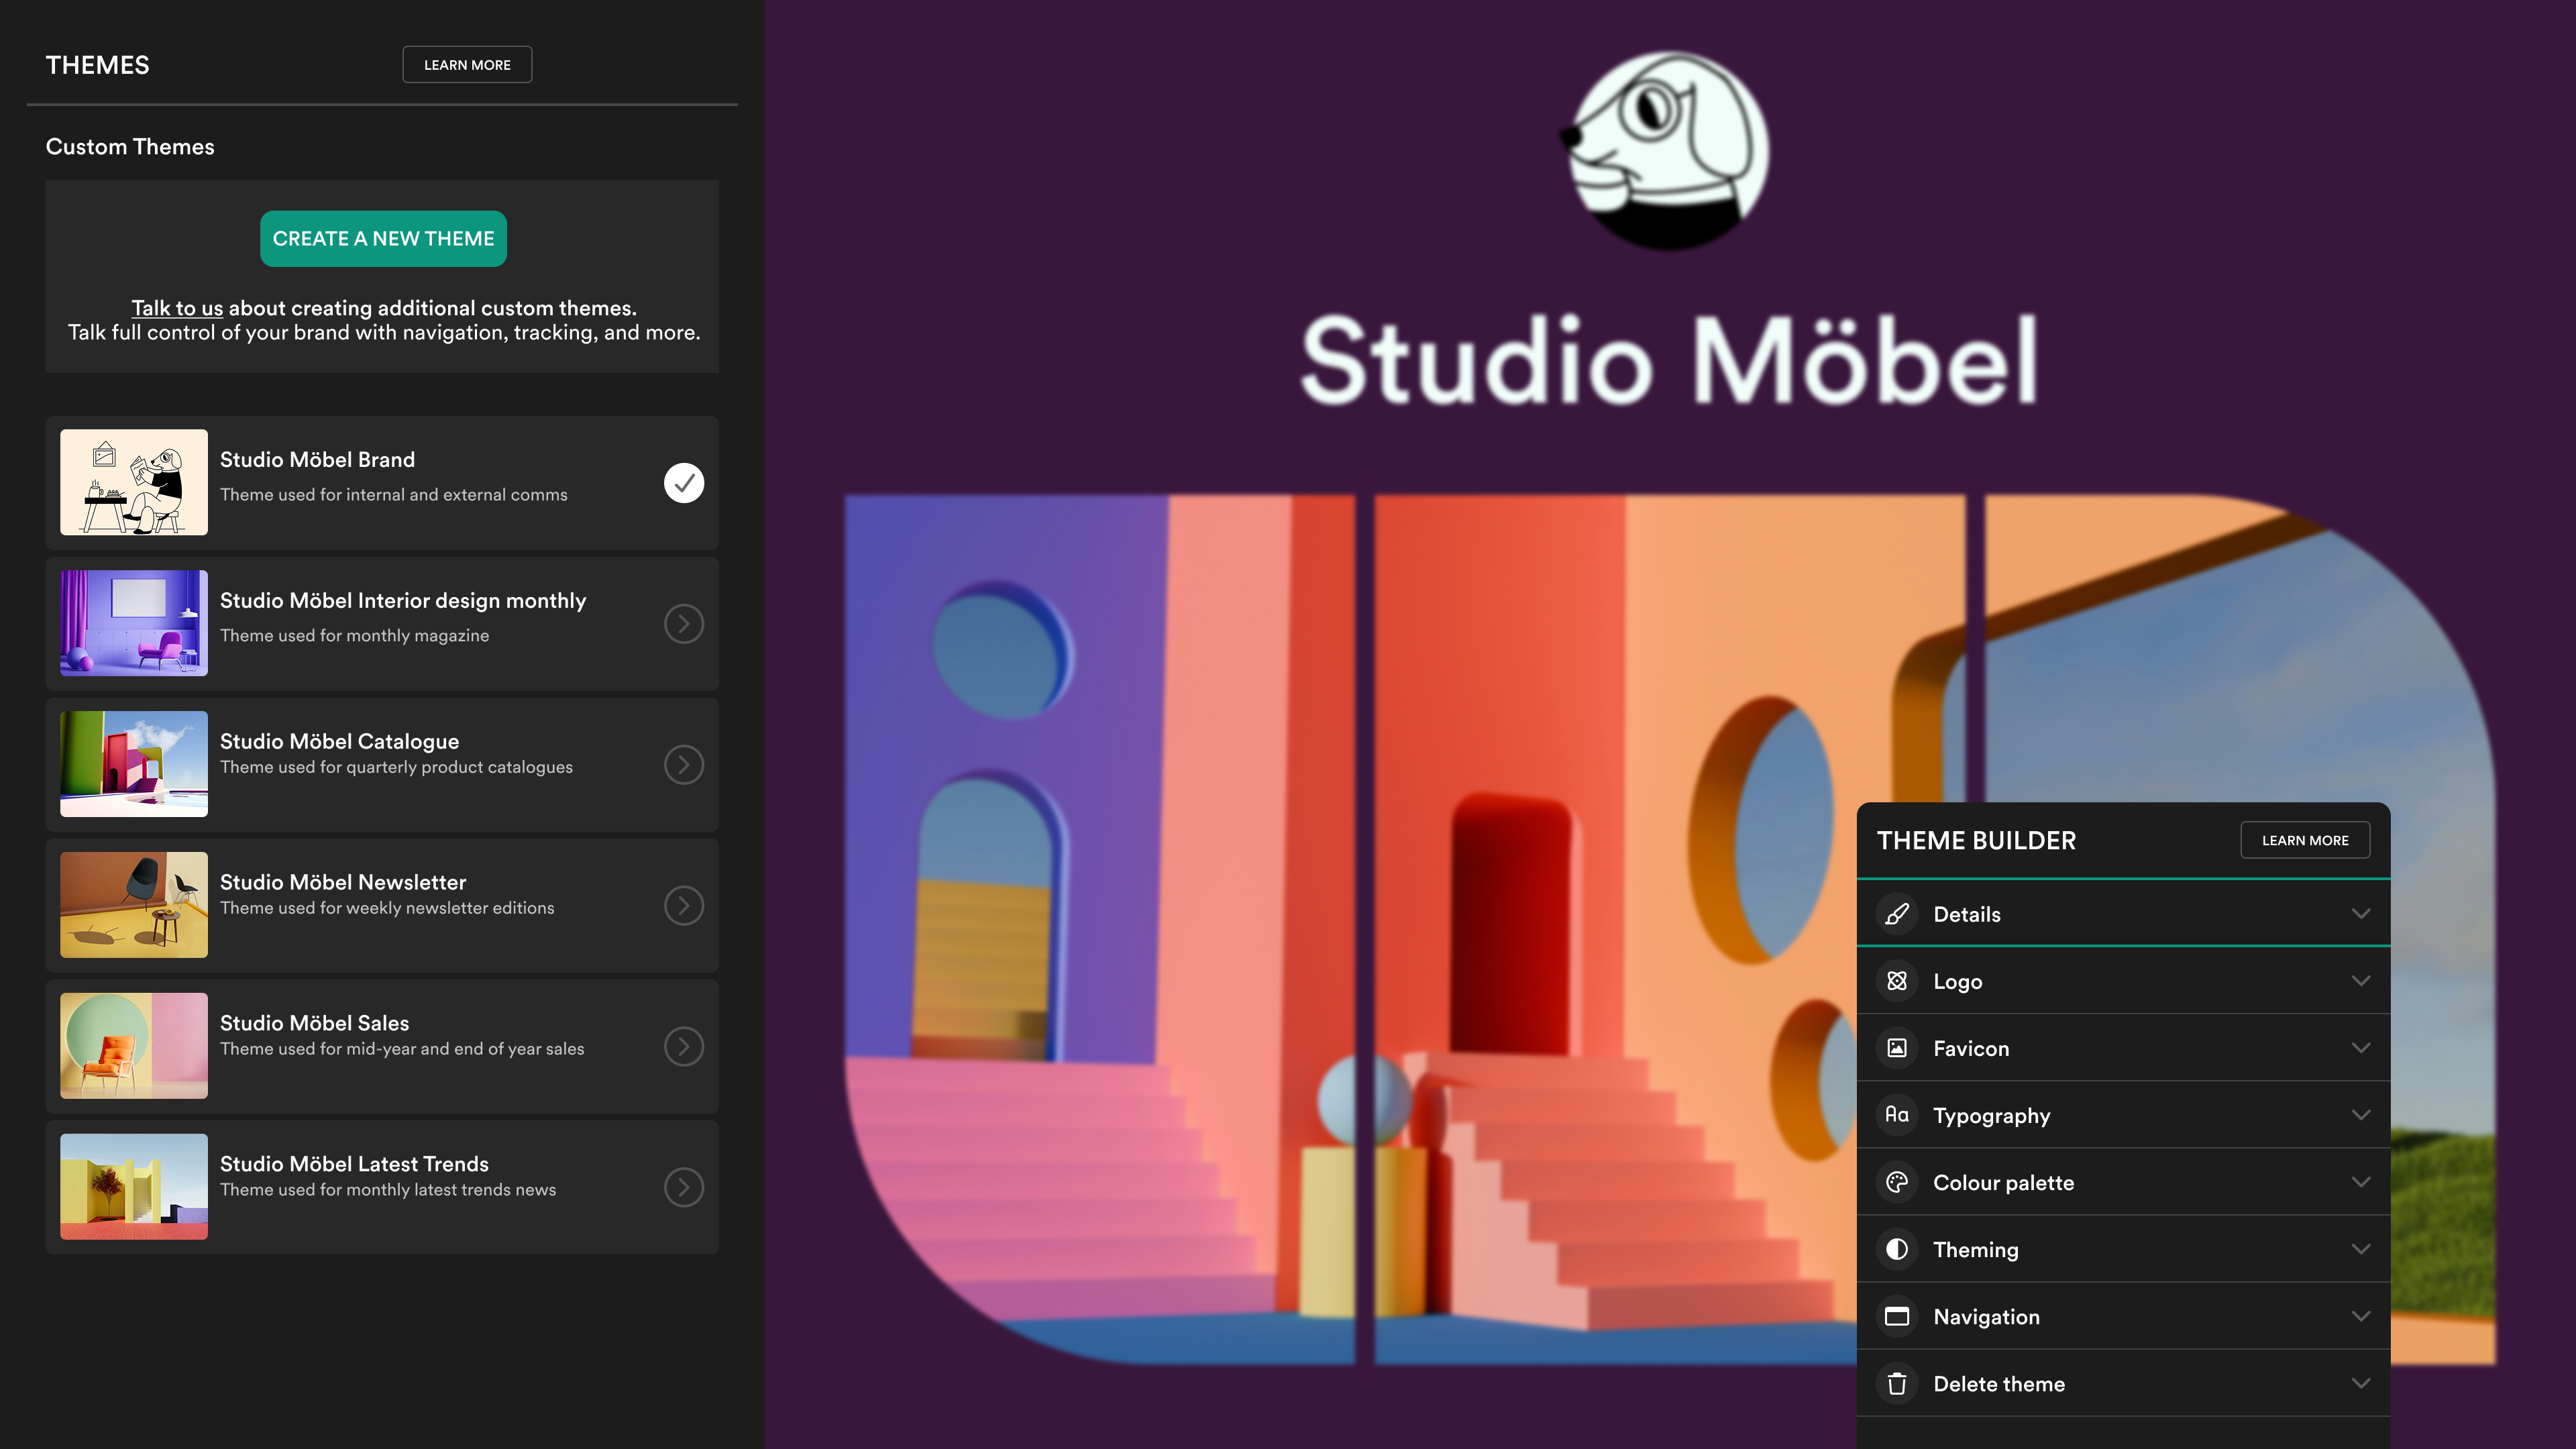Open Studio Möbel Latest Trends theme details
This screenshot has width=2576, height=1449.
tap(683, 1187)
